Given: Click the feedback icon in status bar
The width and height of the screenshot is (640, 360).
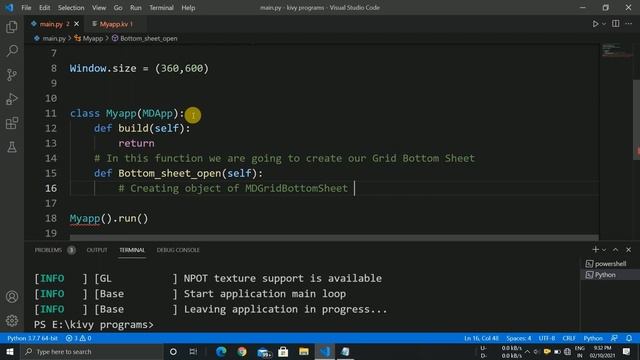Looking at the screenshot, I should click(614, 338).
